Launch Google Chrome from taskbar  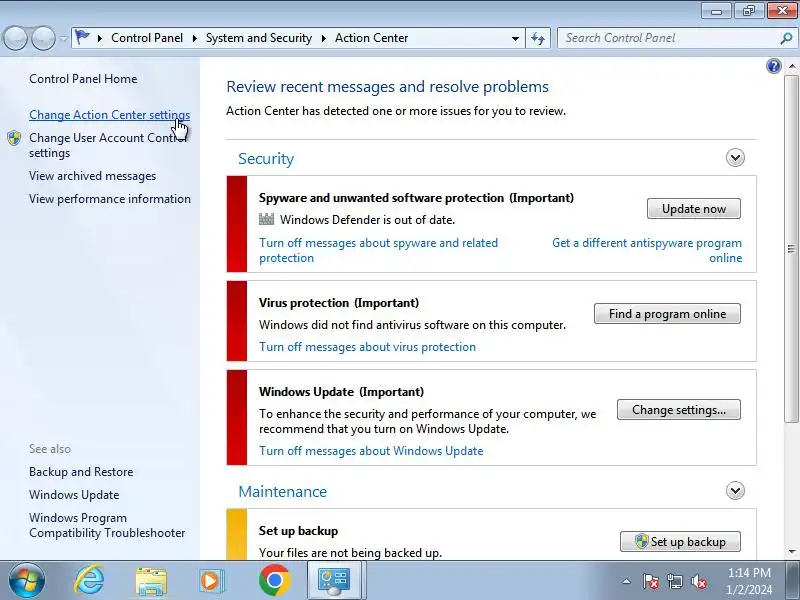tap(274, 581)
